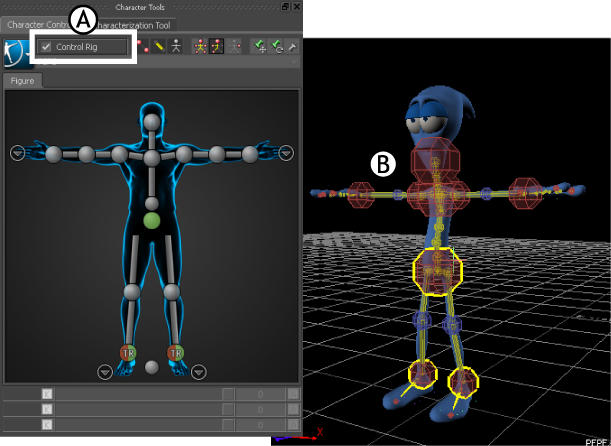This screenshot has width=611, height=446.
Task: Select the head effector on the figure
Action: click(152, 122)
